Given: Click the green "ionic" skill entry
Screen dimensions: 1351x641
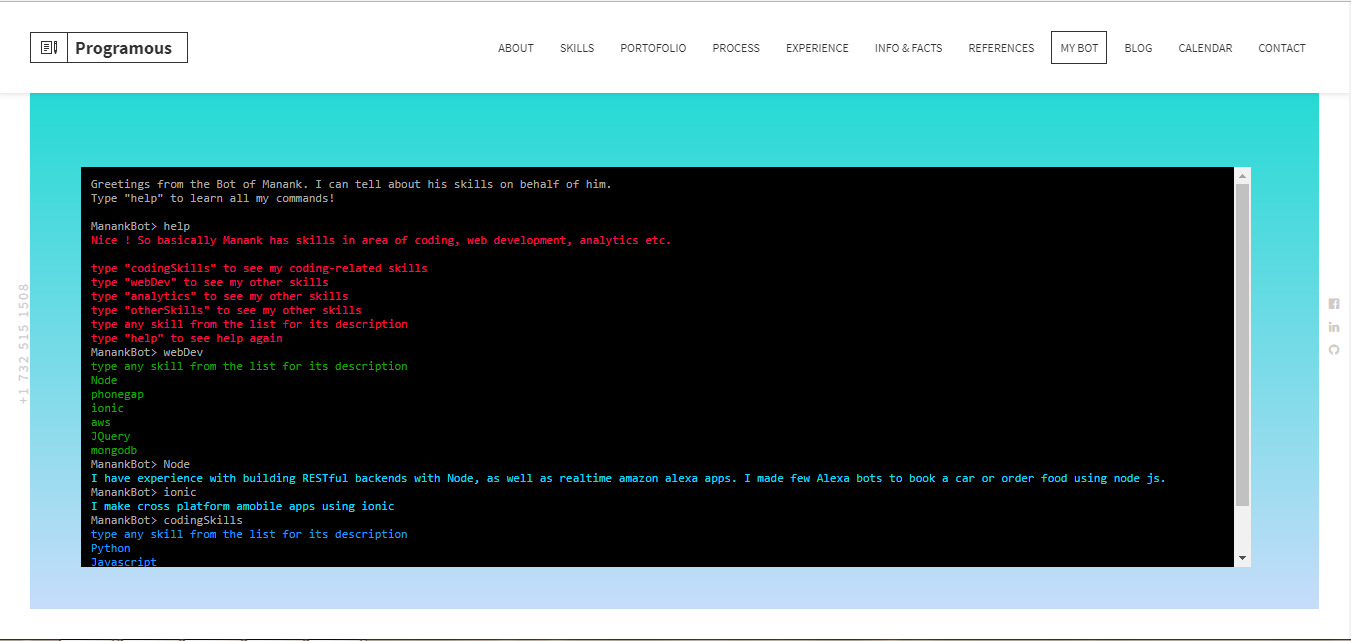Looking at the screenshot, I should pyautogui.click(x=107, y=408).
